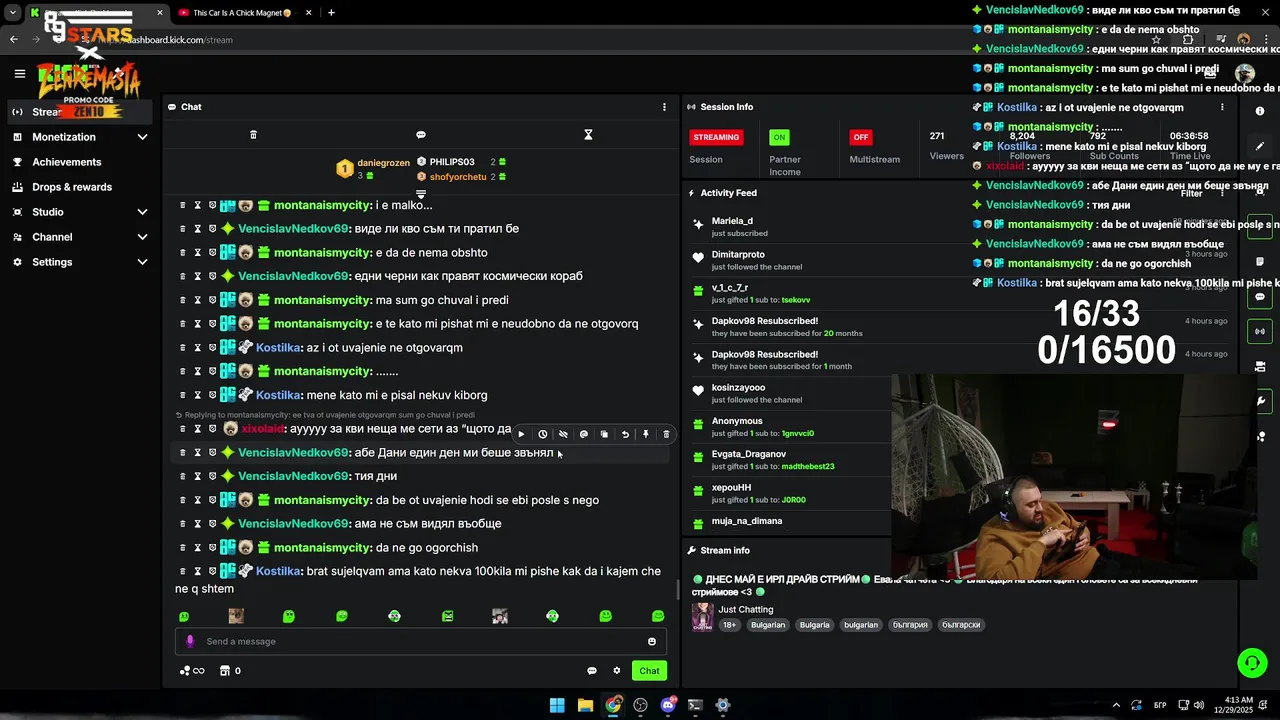Click the copy icon in the message toolbar
The image size is (1280, 720).
tap(604, 434)
